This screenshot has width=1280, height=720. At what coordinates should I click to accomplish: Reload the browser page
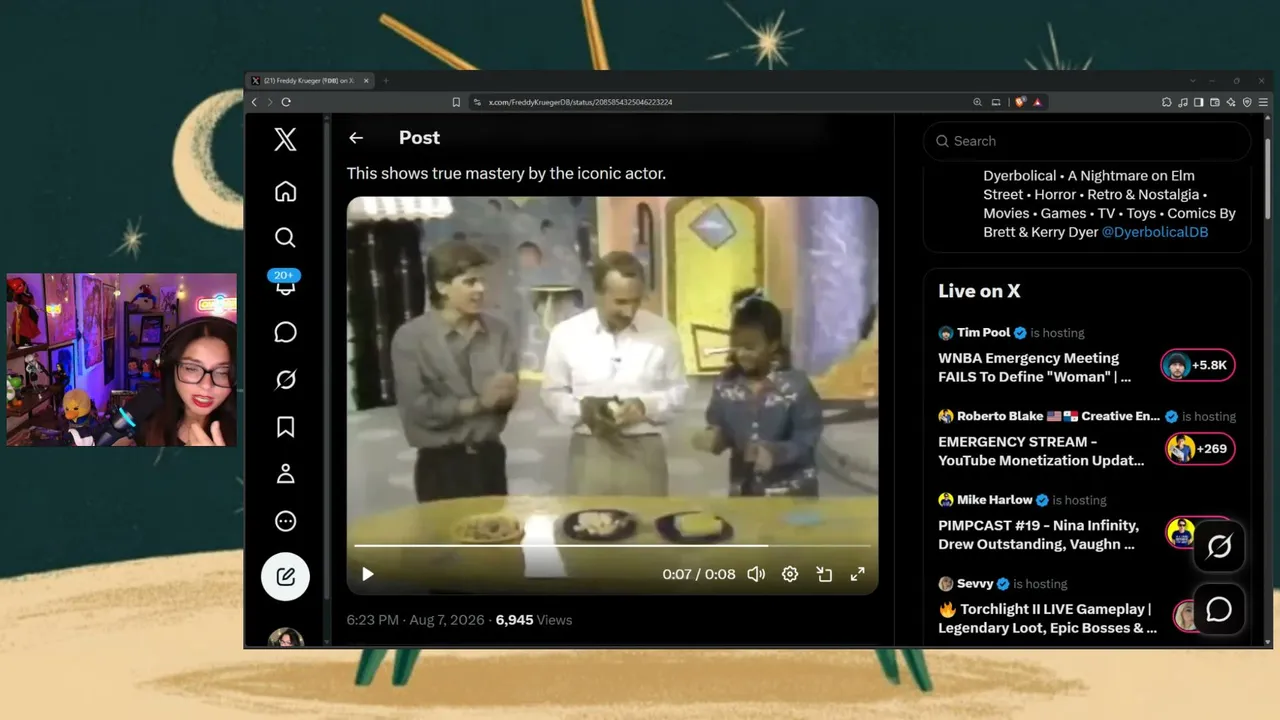[x=286, y=102]
